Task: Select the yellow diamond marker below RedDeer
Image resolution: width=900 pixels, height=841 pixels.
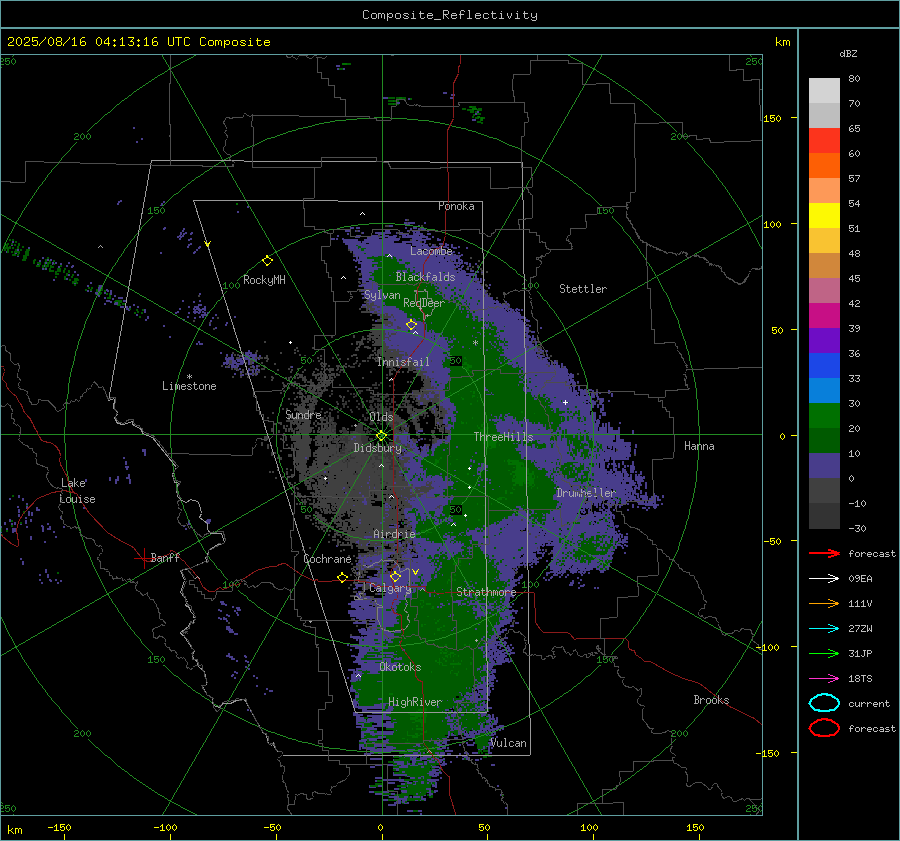Action: pyautogui.click(x=411, y=325)
